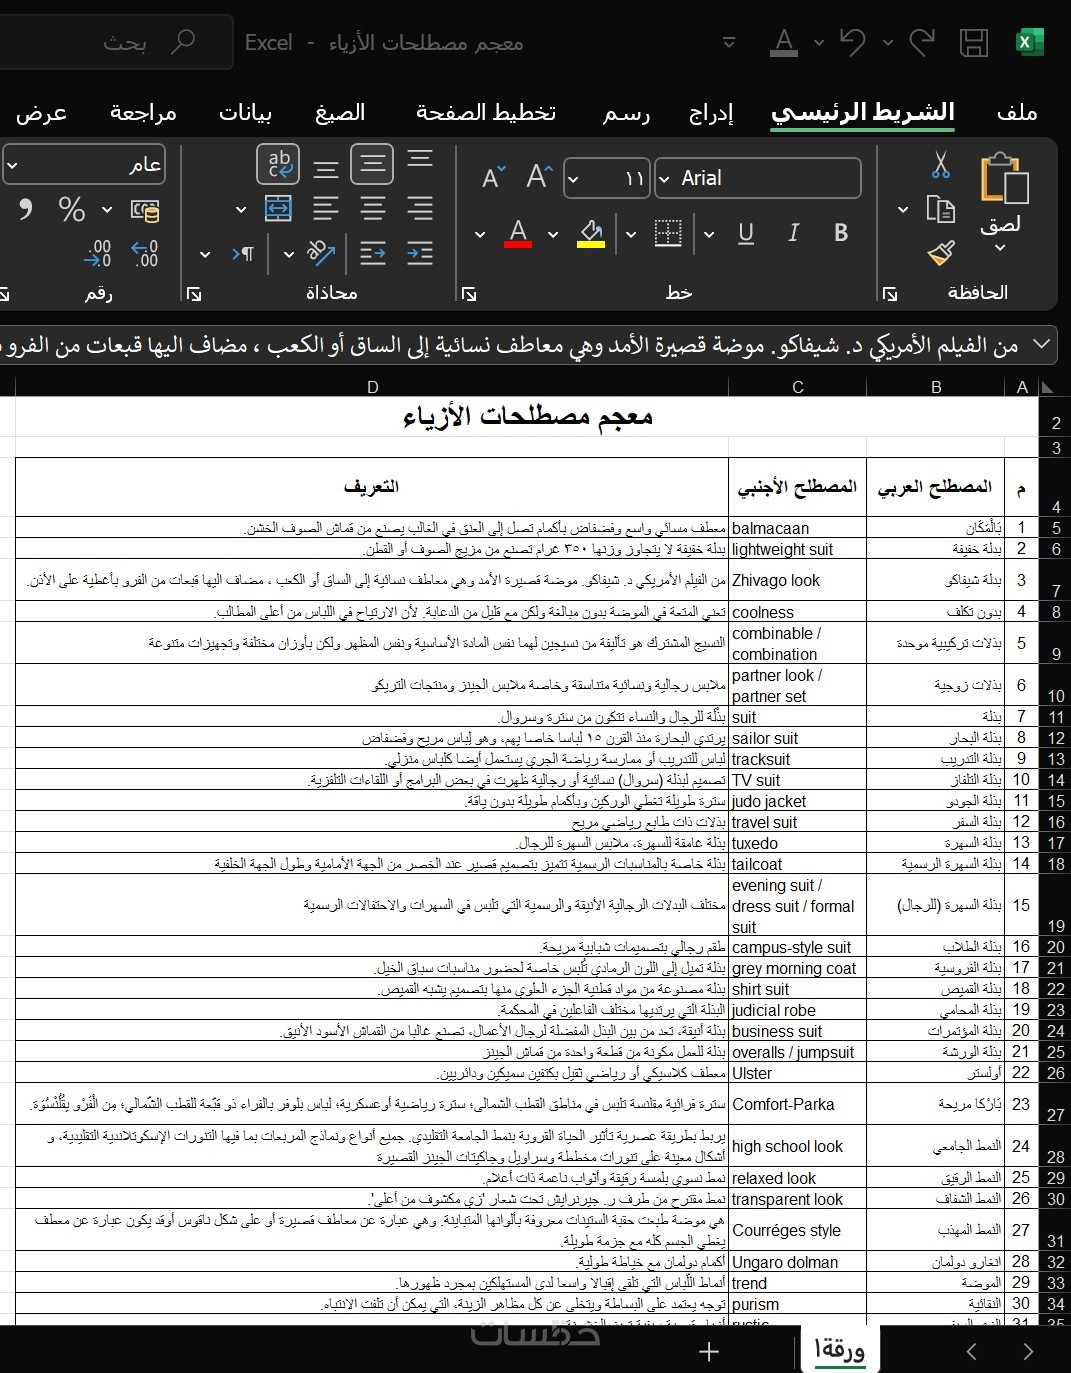1071x1373 pixels.
Task: Click the left-pointing sheet navigation arrow
Action: pyautogui.click(x=971, y=1352)
